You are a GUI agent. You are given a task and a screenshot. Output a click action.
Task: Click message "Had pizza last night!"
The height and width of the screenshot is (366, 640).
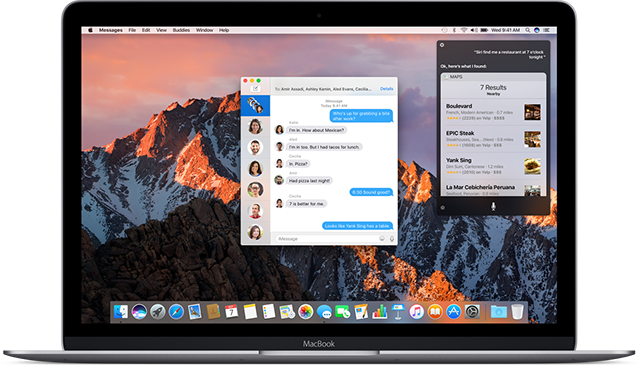click(309, 180)
